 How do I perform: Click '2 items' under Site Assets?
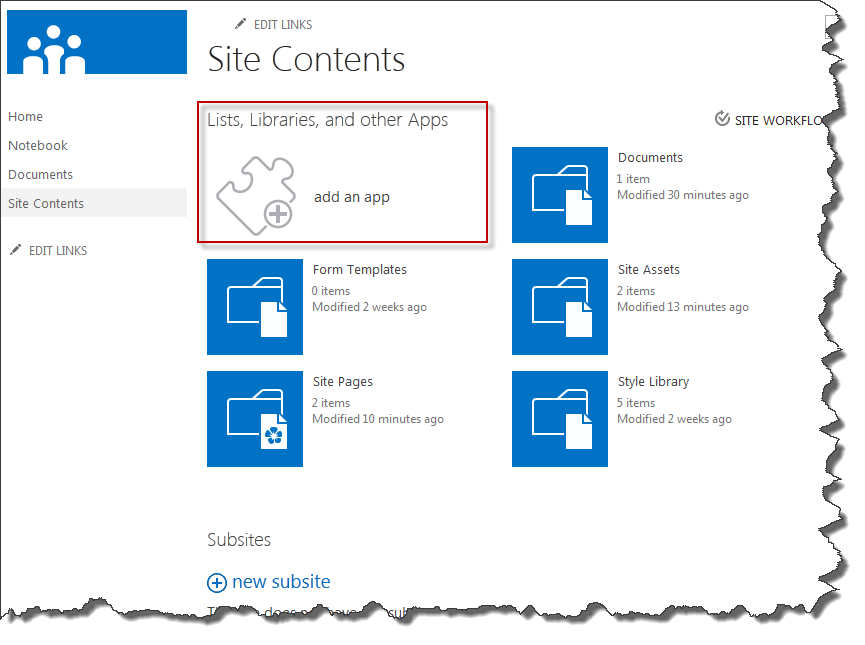pyautogui.click(x=636, y=291)
